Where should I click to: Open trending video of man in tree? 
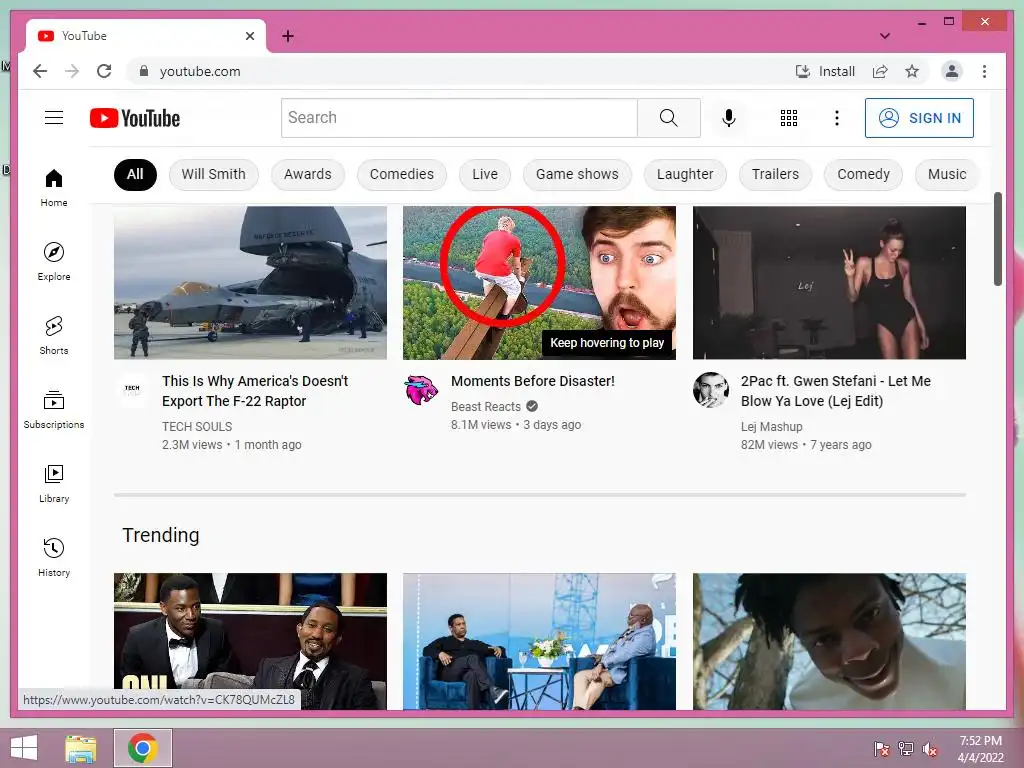(x=829, y=641)
